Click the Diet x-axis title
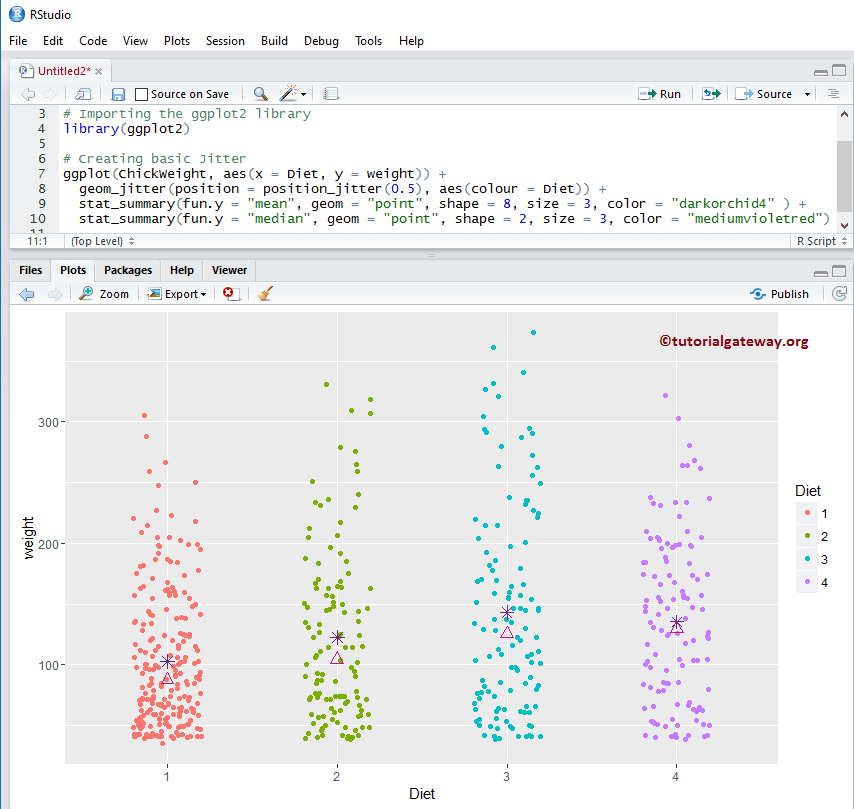 point(422,794)
